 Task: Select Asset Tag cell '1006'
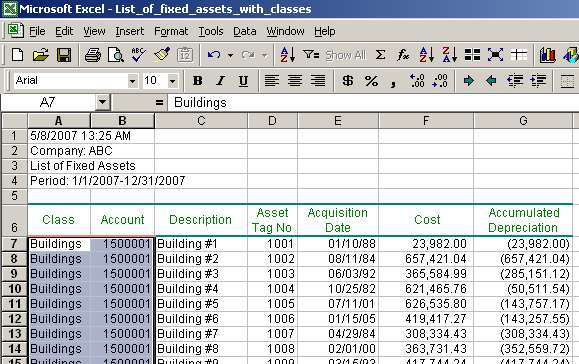(272, 319)
